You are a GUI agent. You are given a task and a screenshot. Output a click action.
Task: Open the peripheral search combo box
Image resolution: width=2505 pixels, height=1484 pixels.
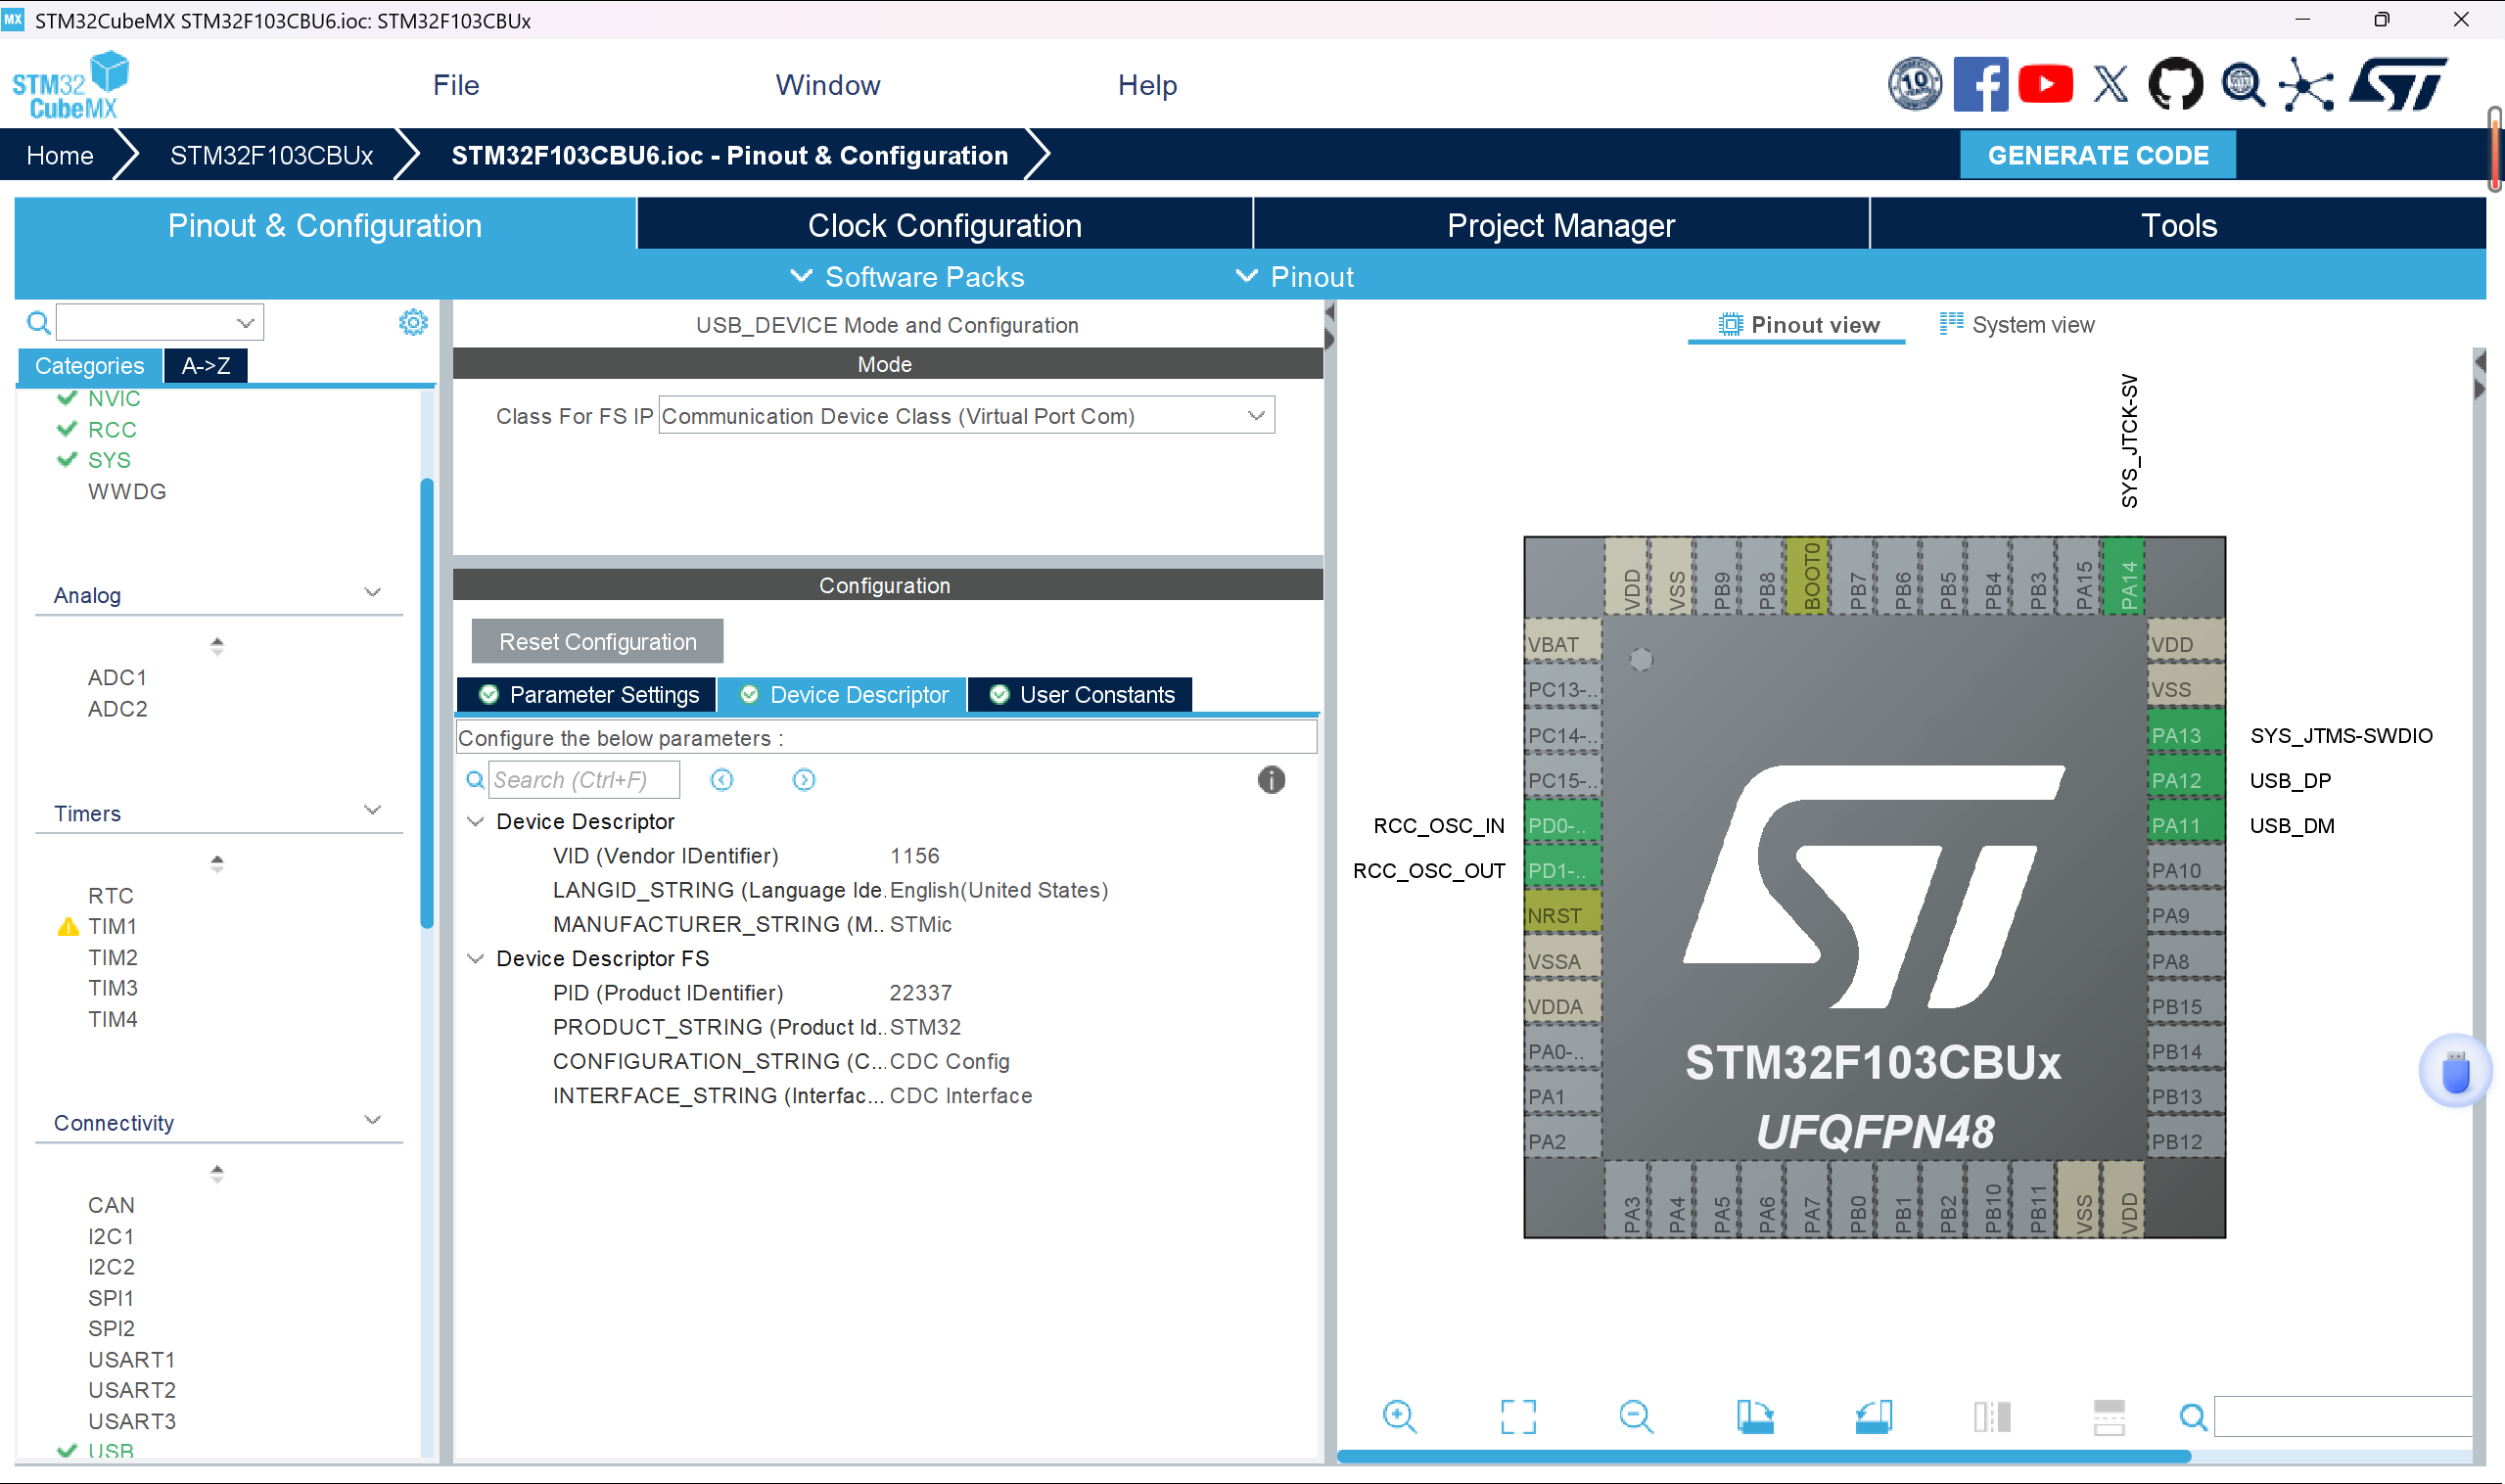tap(160, 322)
